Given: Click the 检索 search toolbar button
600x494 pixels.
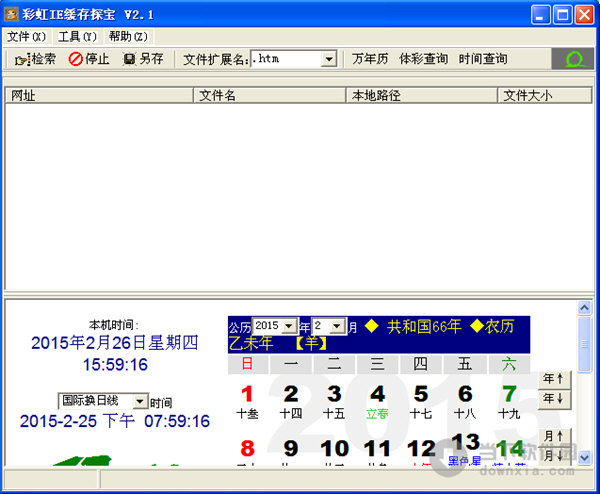Looking at the screenshot, I should 35,60.
